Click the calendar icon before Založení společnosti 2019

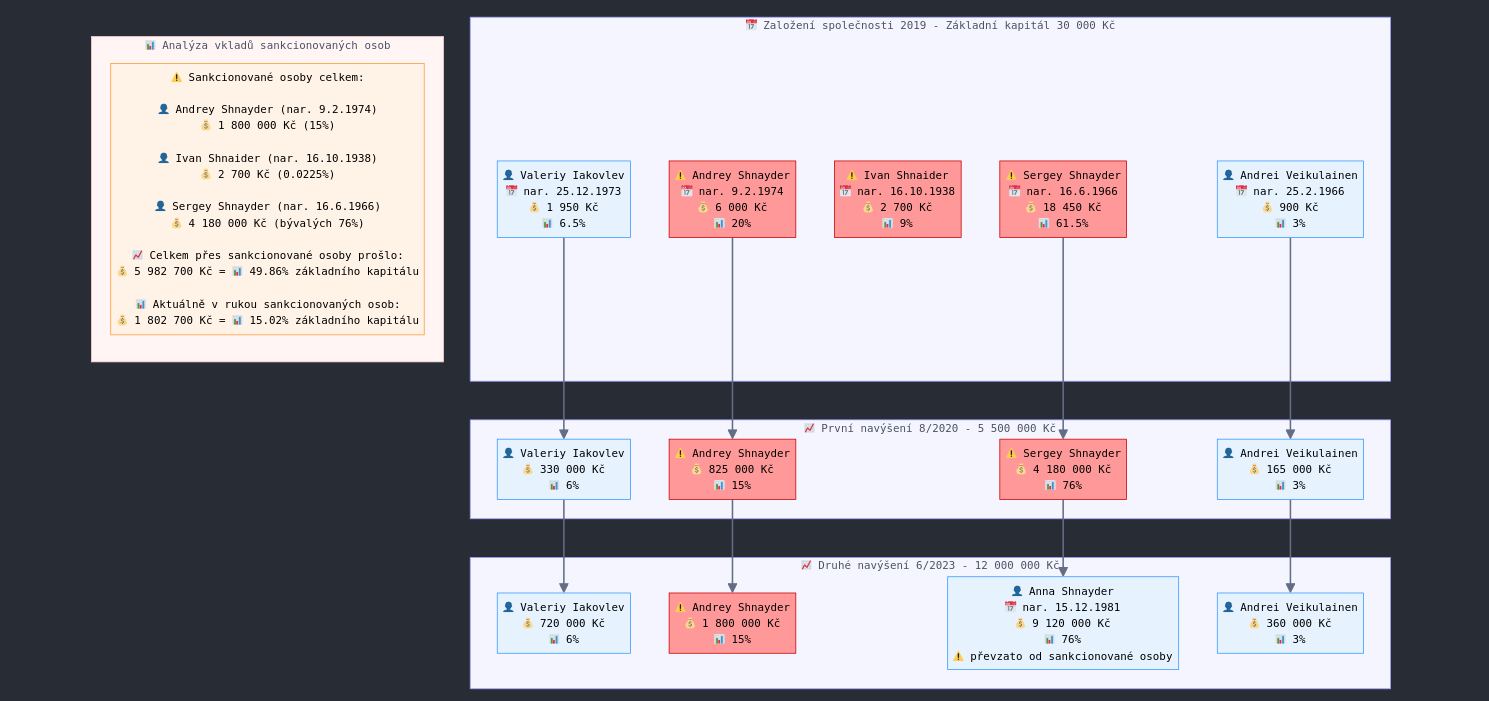click(x=751, y=25)
